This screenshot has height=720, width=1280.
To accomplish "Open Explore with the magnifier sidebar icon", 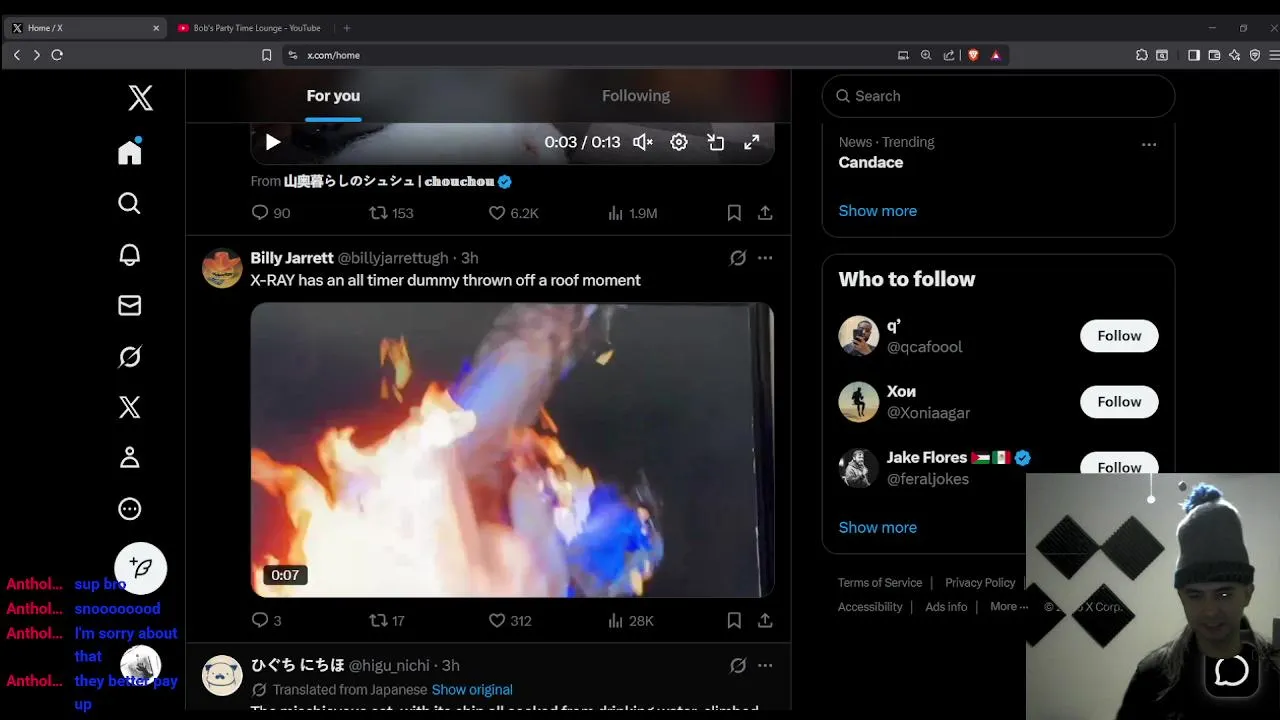I will click(130, 203).
